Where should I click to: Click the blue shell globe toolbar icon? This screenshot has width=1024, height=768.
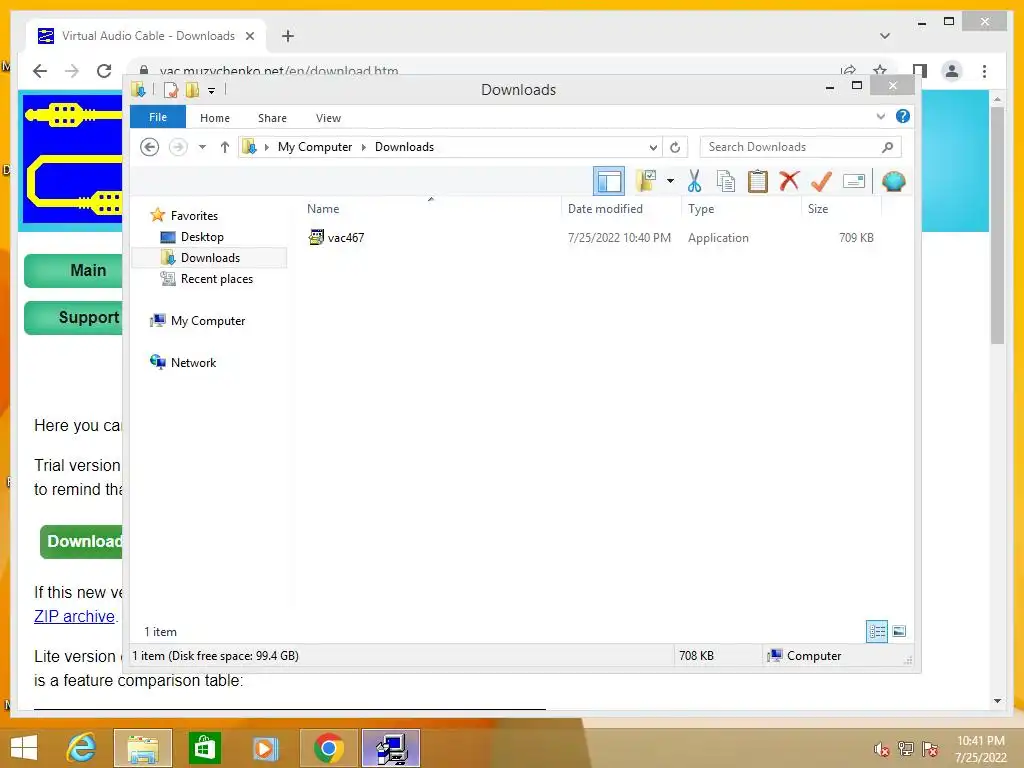coord(893,181)
